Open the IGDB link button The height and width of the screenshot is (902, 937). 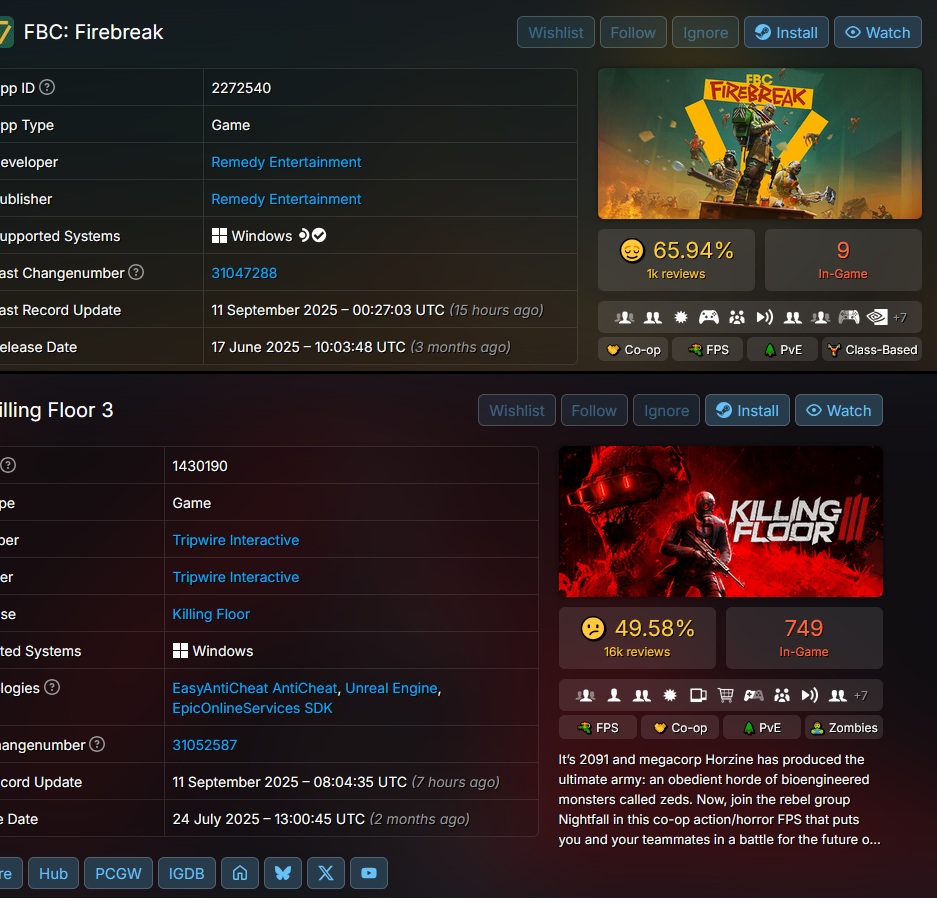[186, 873]
